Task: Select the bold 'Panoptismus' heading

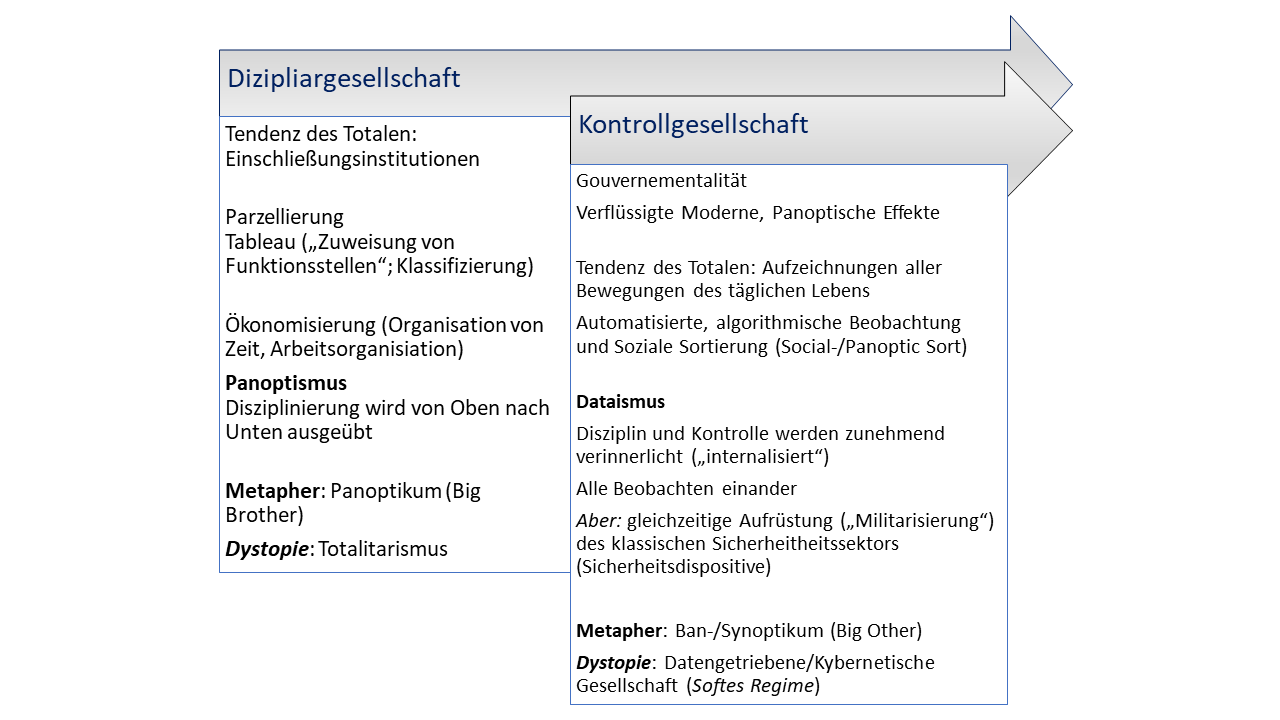Action: (286, 383)
